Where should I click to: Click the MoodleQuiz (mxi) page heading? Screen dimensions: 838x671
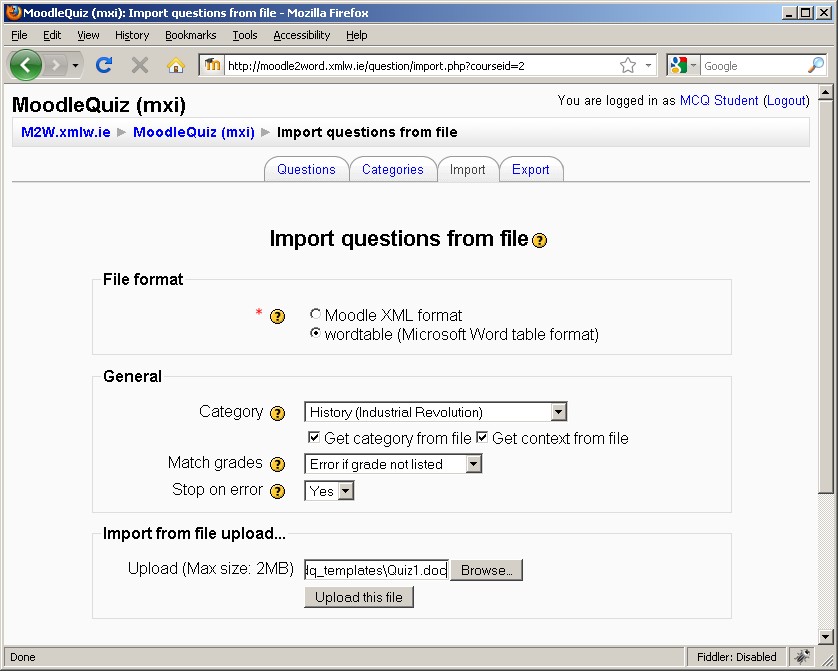click(x=99, y=105)
